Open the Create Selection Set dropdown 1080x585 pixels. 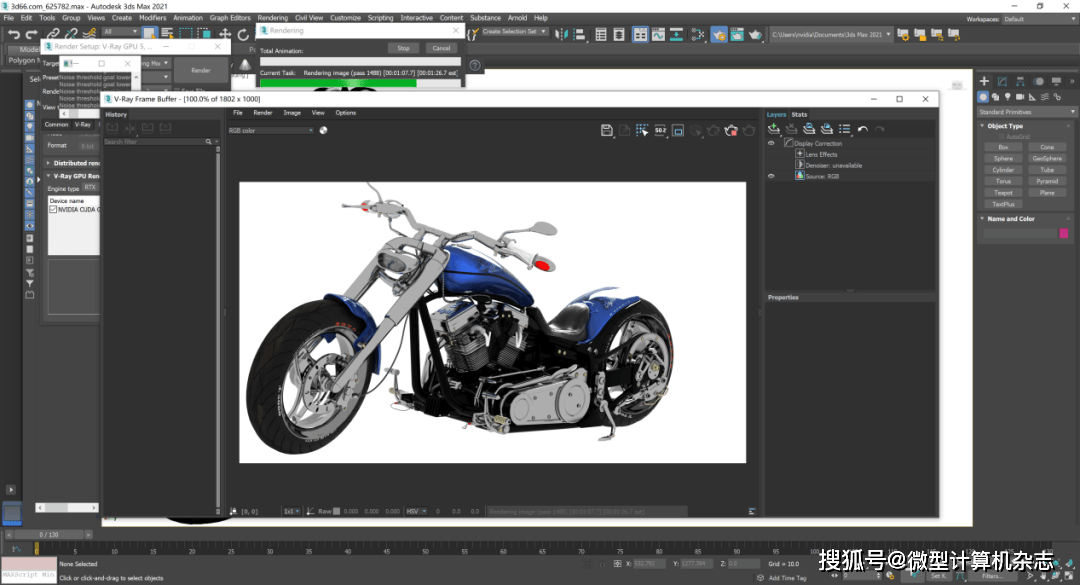pos(515,32)
